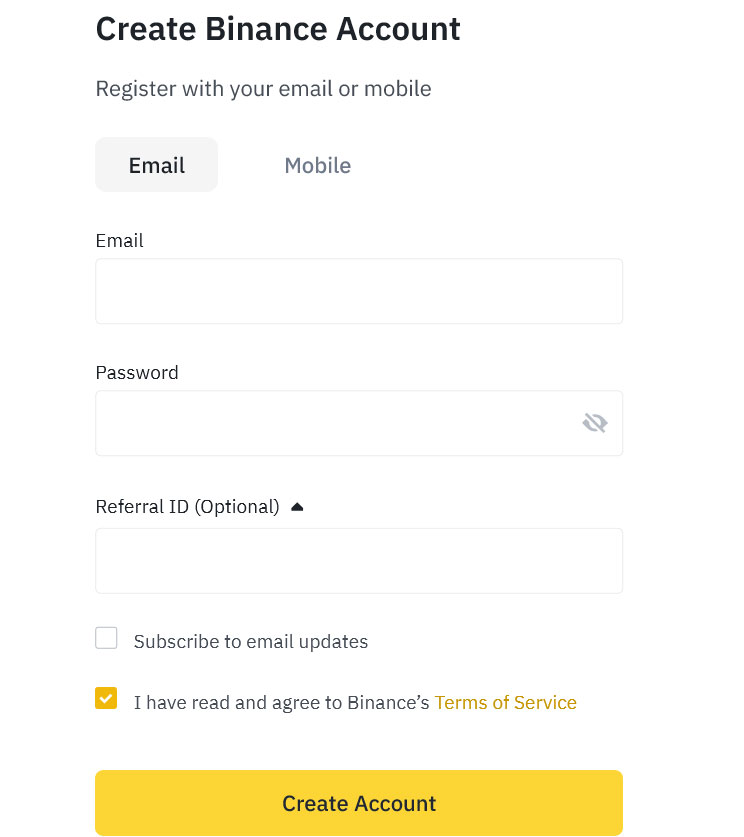Screen dimensions: 744x837
Task: Focus the Email address input field
Action: [x=359, y=291]
